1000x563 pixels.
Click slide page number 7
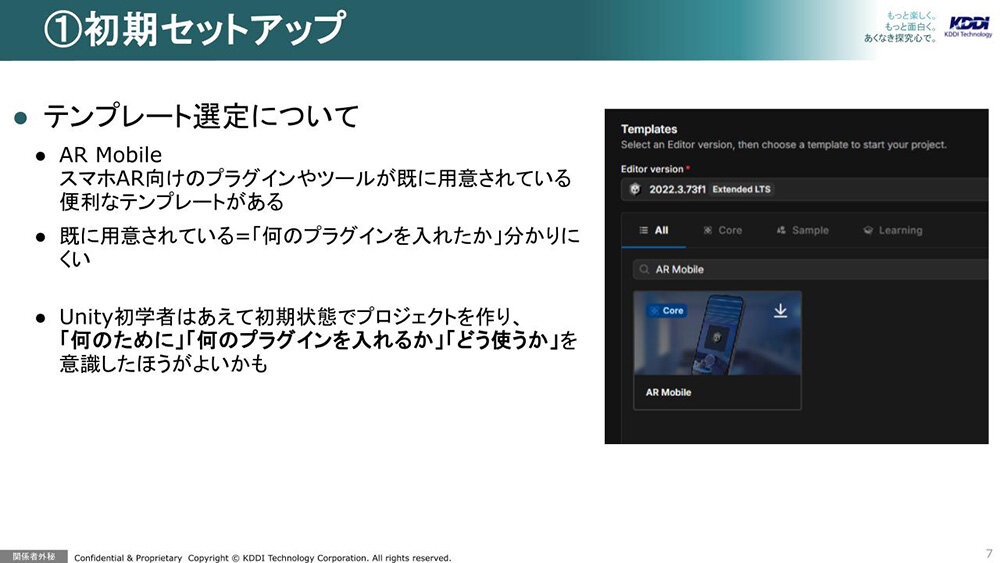tap(988, 553)
